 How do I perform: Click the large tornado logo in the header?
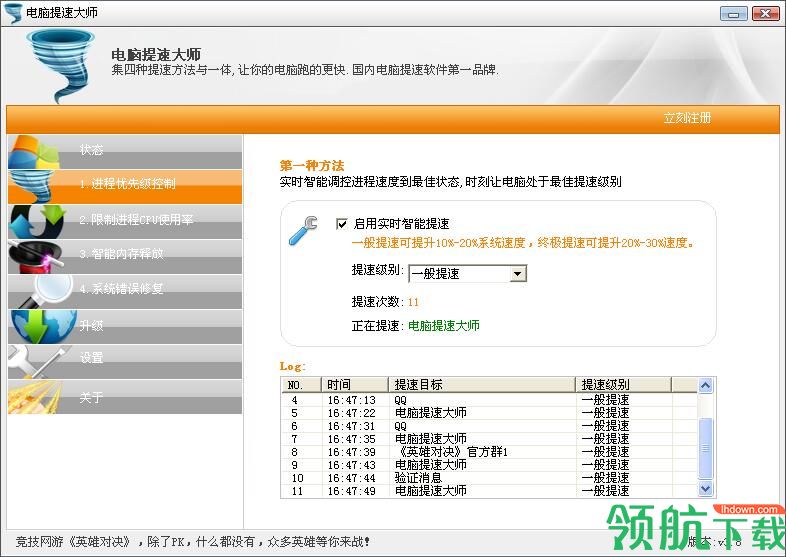tap(60, 65)
